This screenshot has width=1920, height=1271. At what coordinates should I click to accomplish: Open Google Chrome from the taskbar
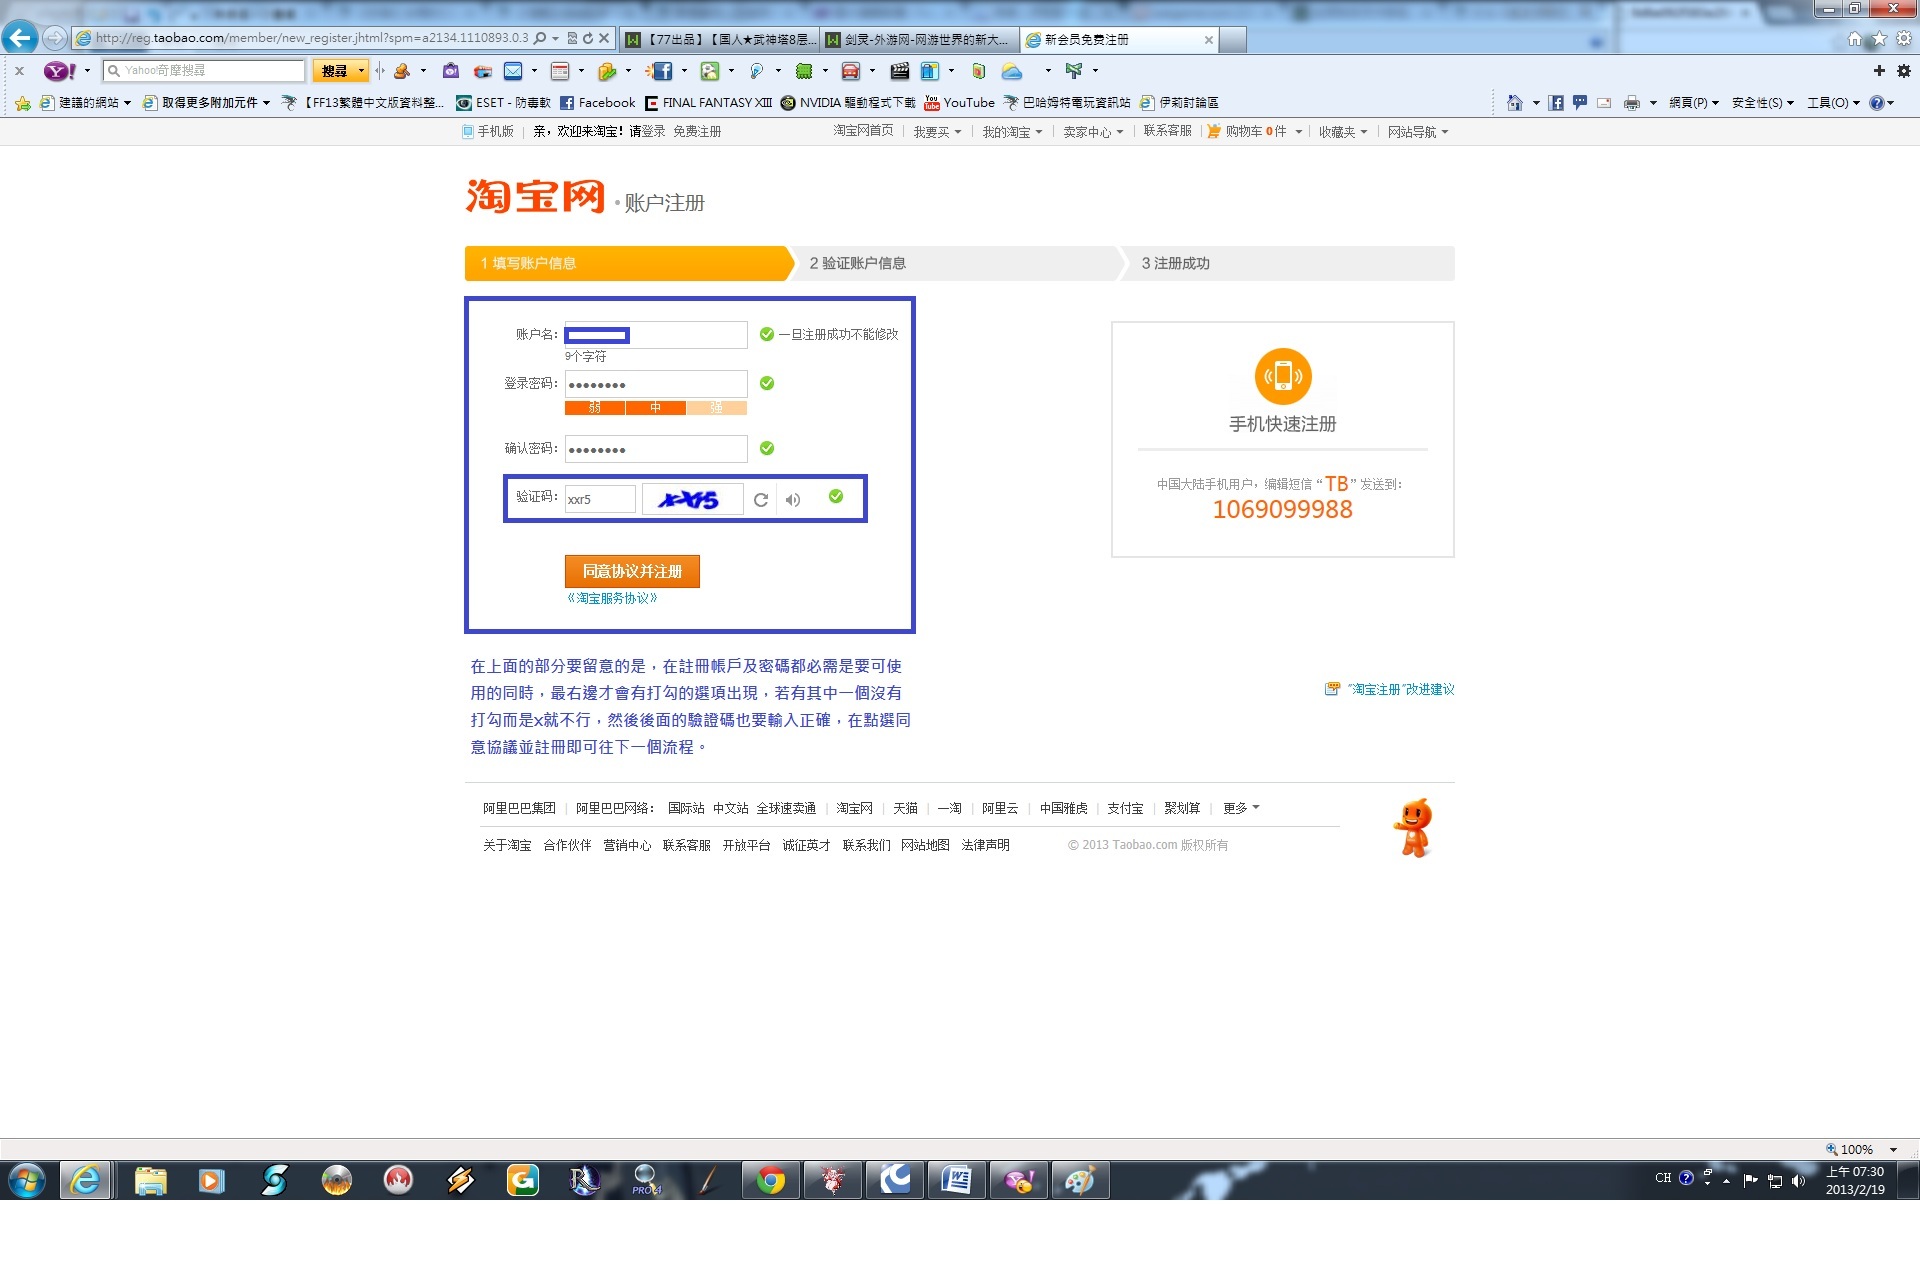click(770, 1181)
